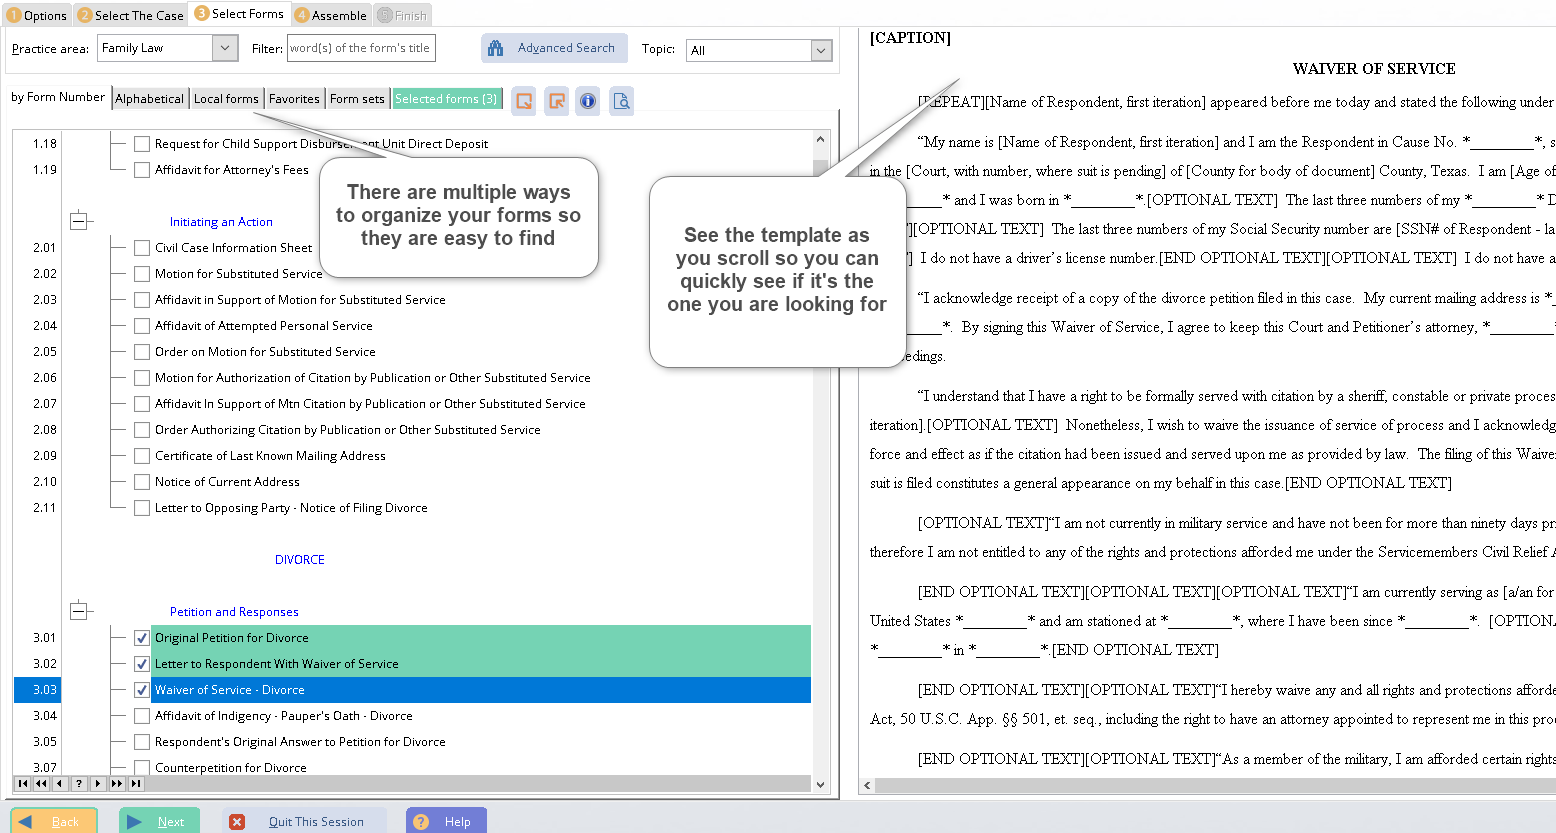Open the Topic dropdown showing All
This screenshot has height=833, width=1556.
[822, 49]
